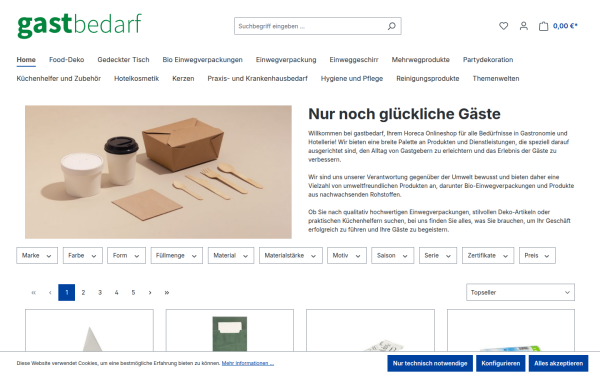Expand the Material filter
The width and height of the screenshot is (600, 375).
231,255
